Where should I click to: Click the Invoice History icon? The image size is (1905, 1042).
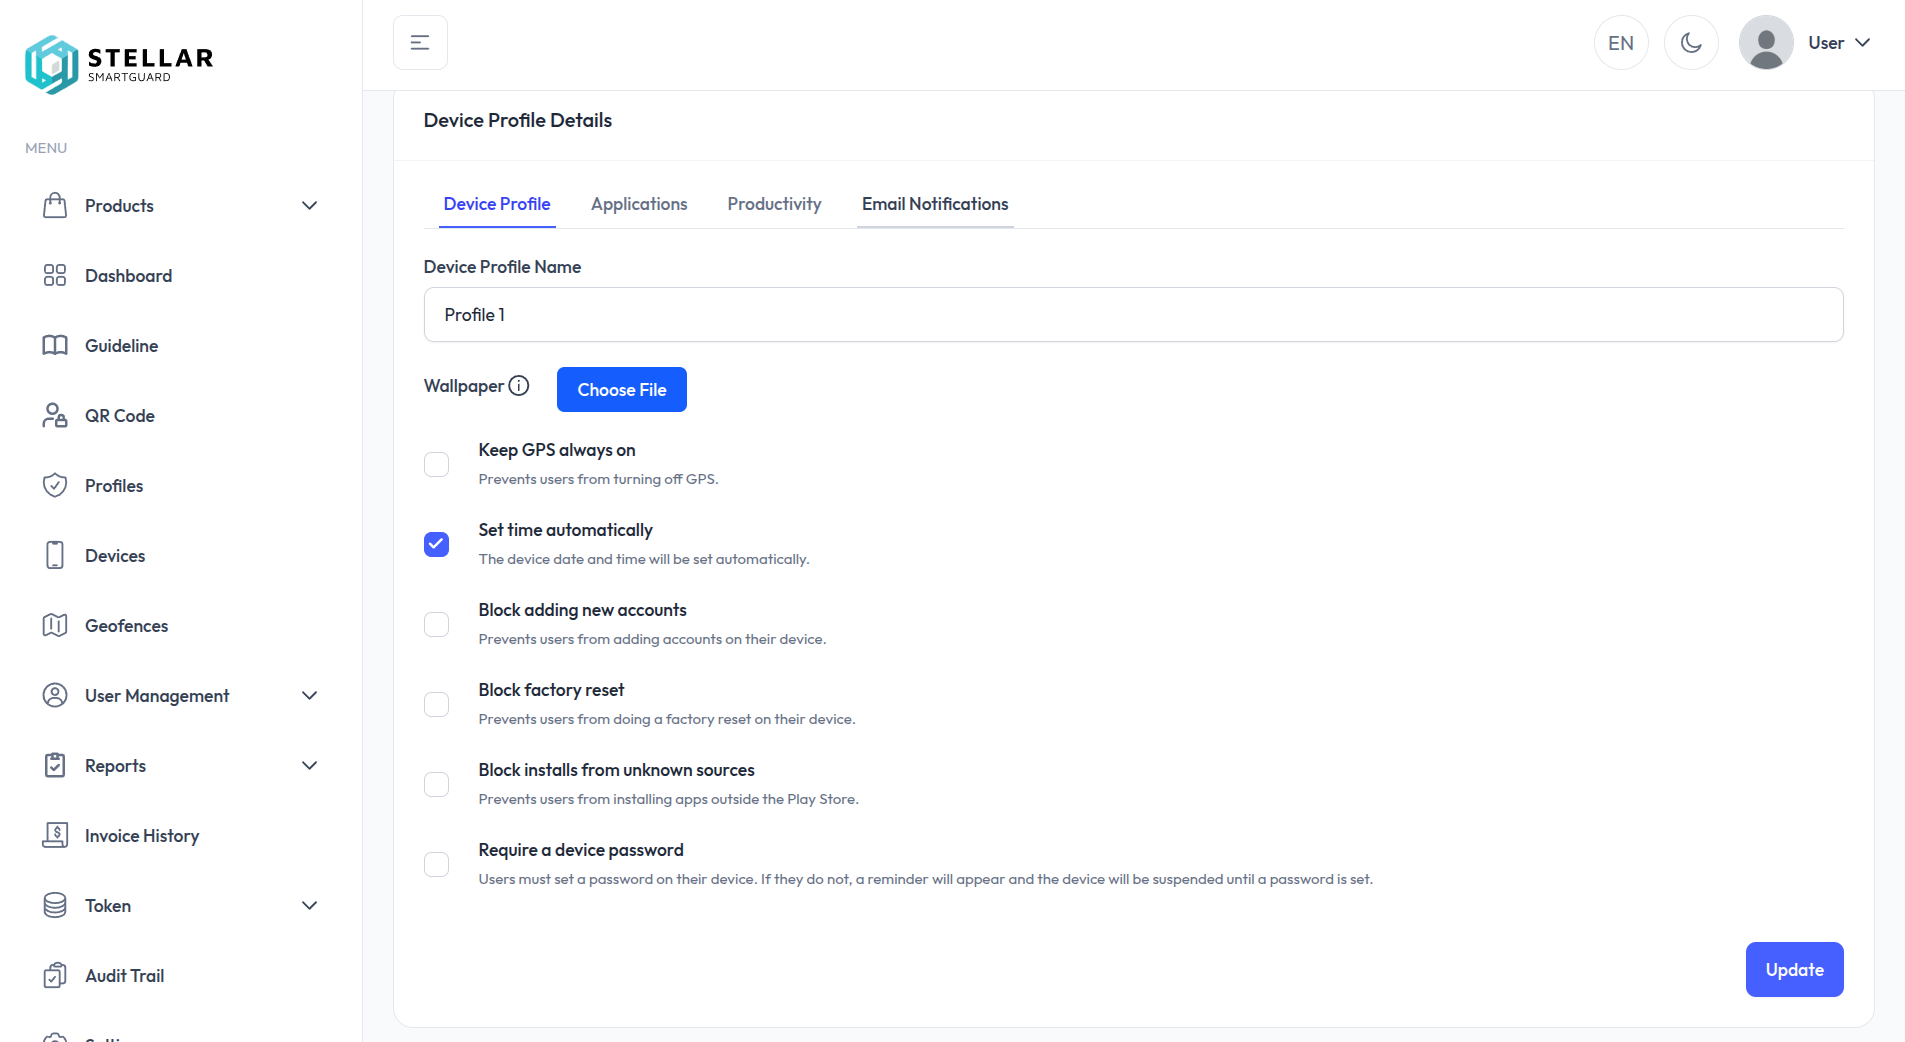(x=55, y=836)
